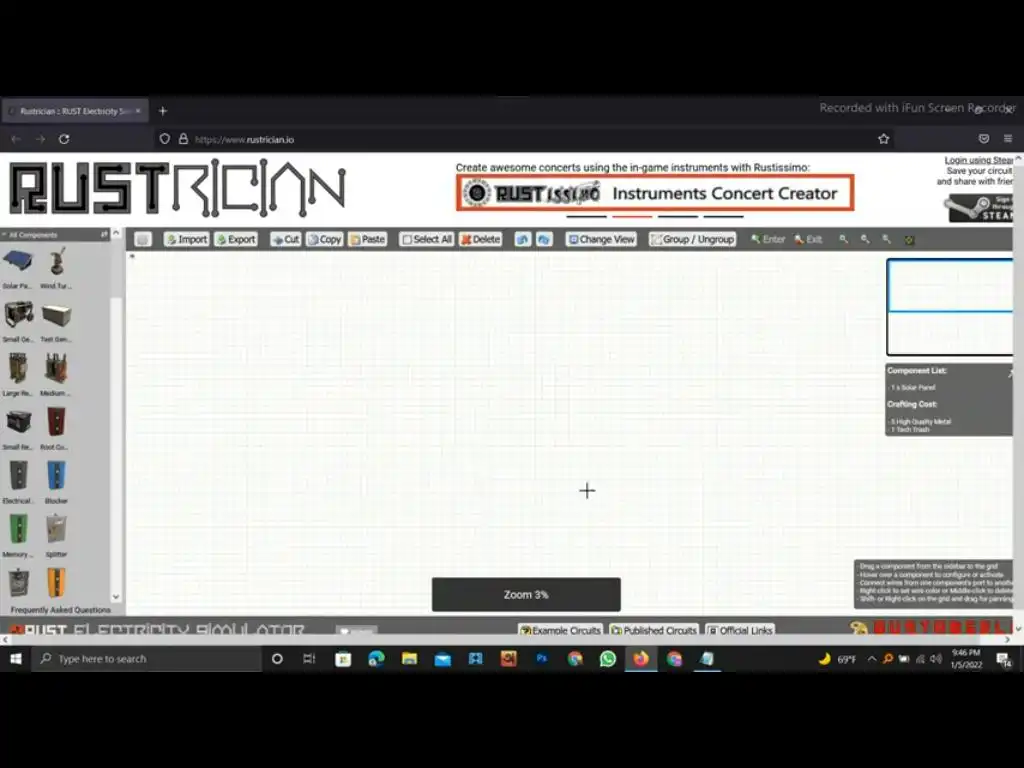Cut the selected components
This screenshot has width=1024, height=768.
pos(285,240)
